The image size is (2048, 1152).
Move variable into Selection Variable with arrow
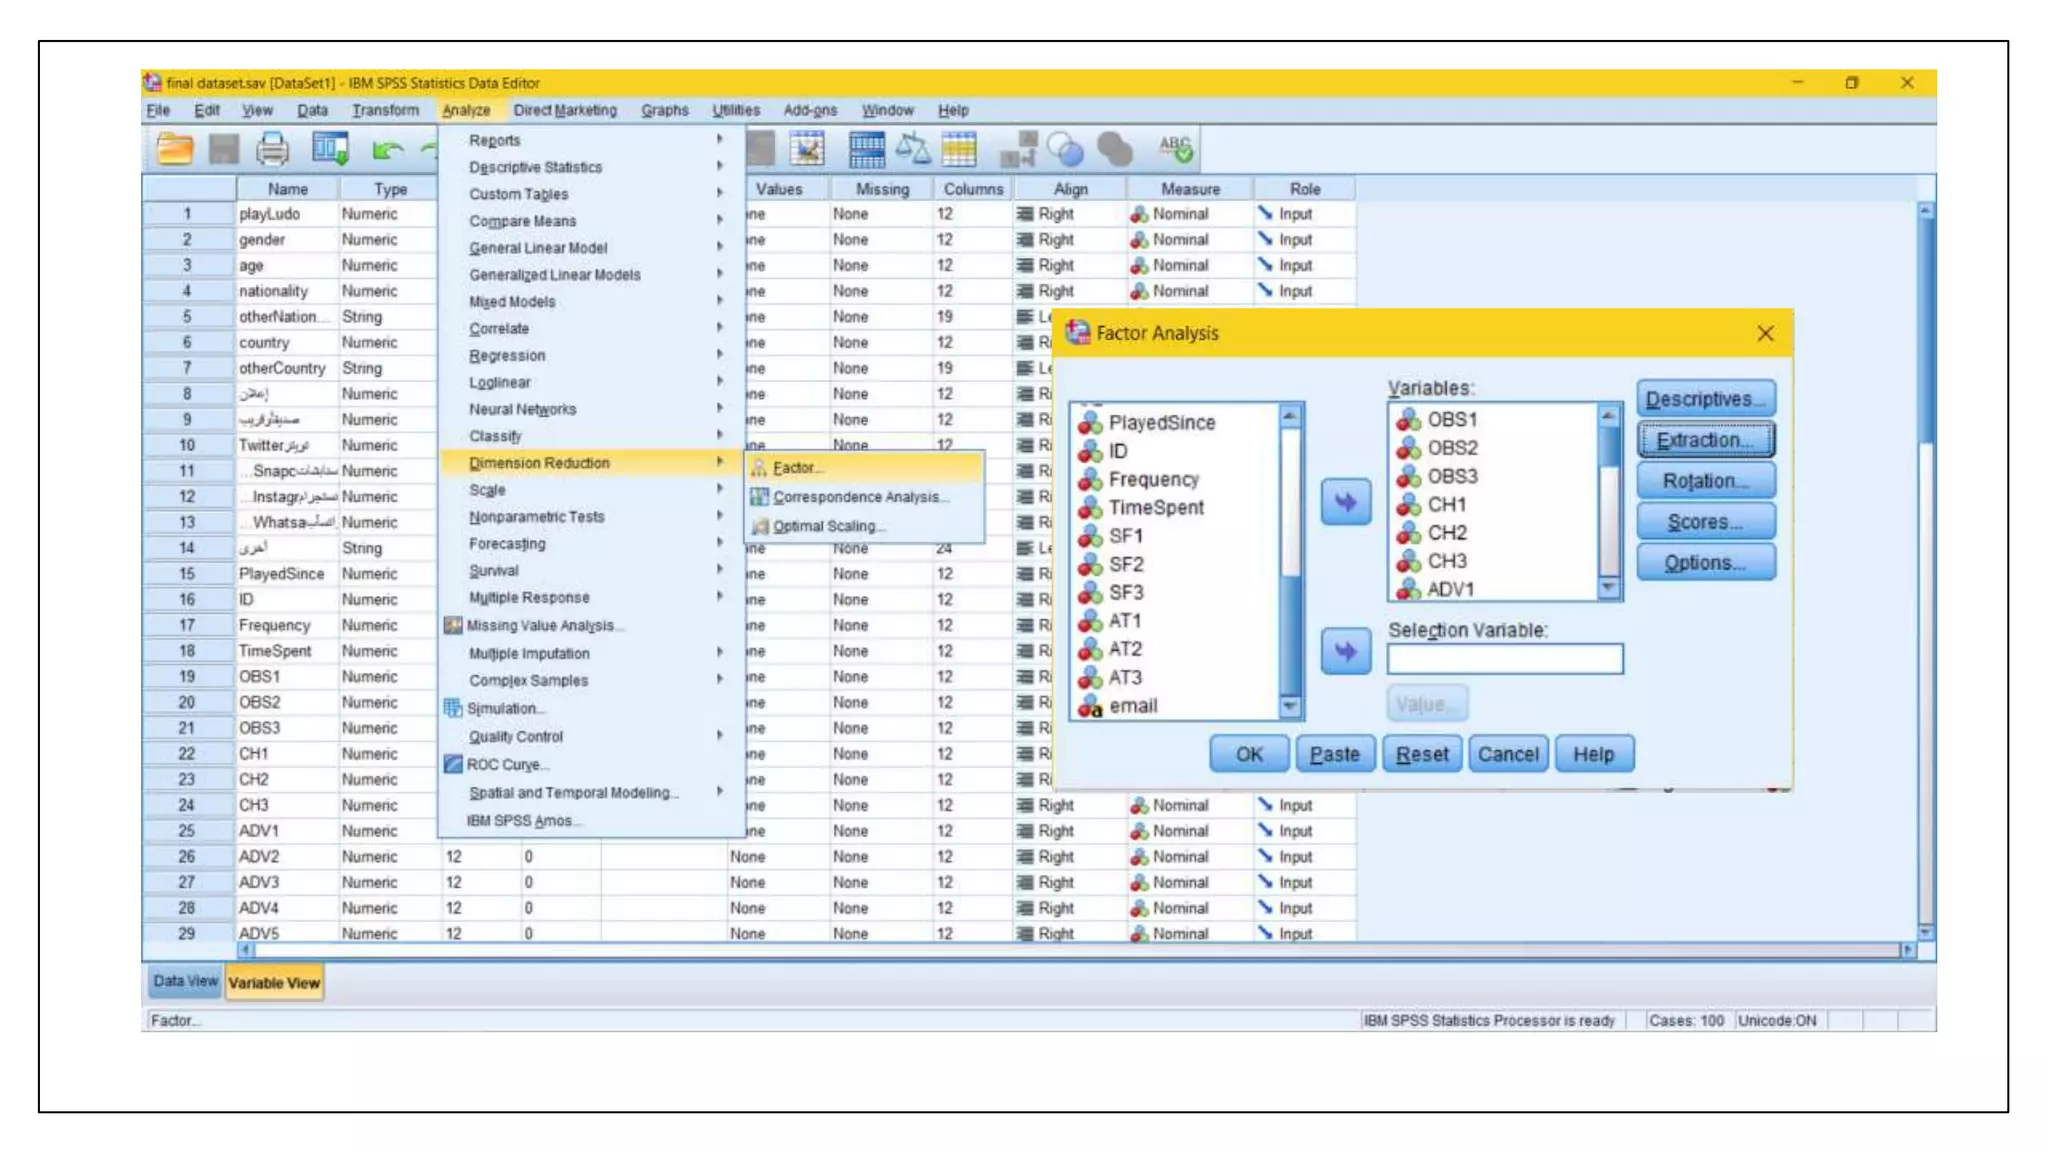pyautogui.click(x=1345, y=651)
